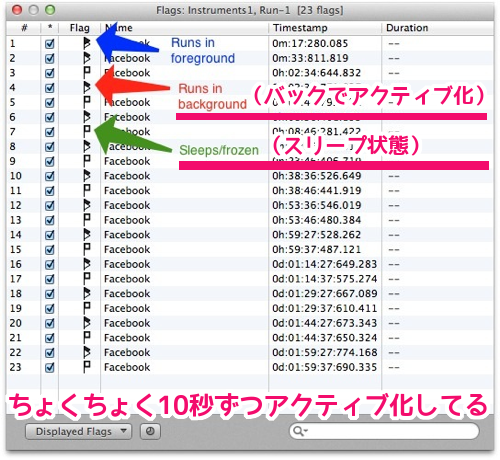500x460 pixels.
Task: Select timestamp 0d:01:29:27:667.089
Action: [x=324, y=293]
